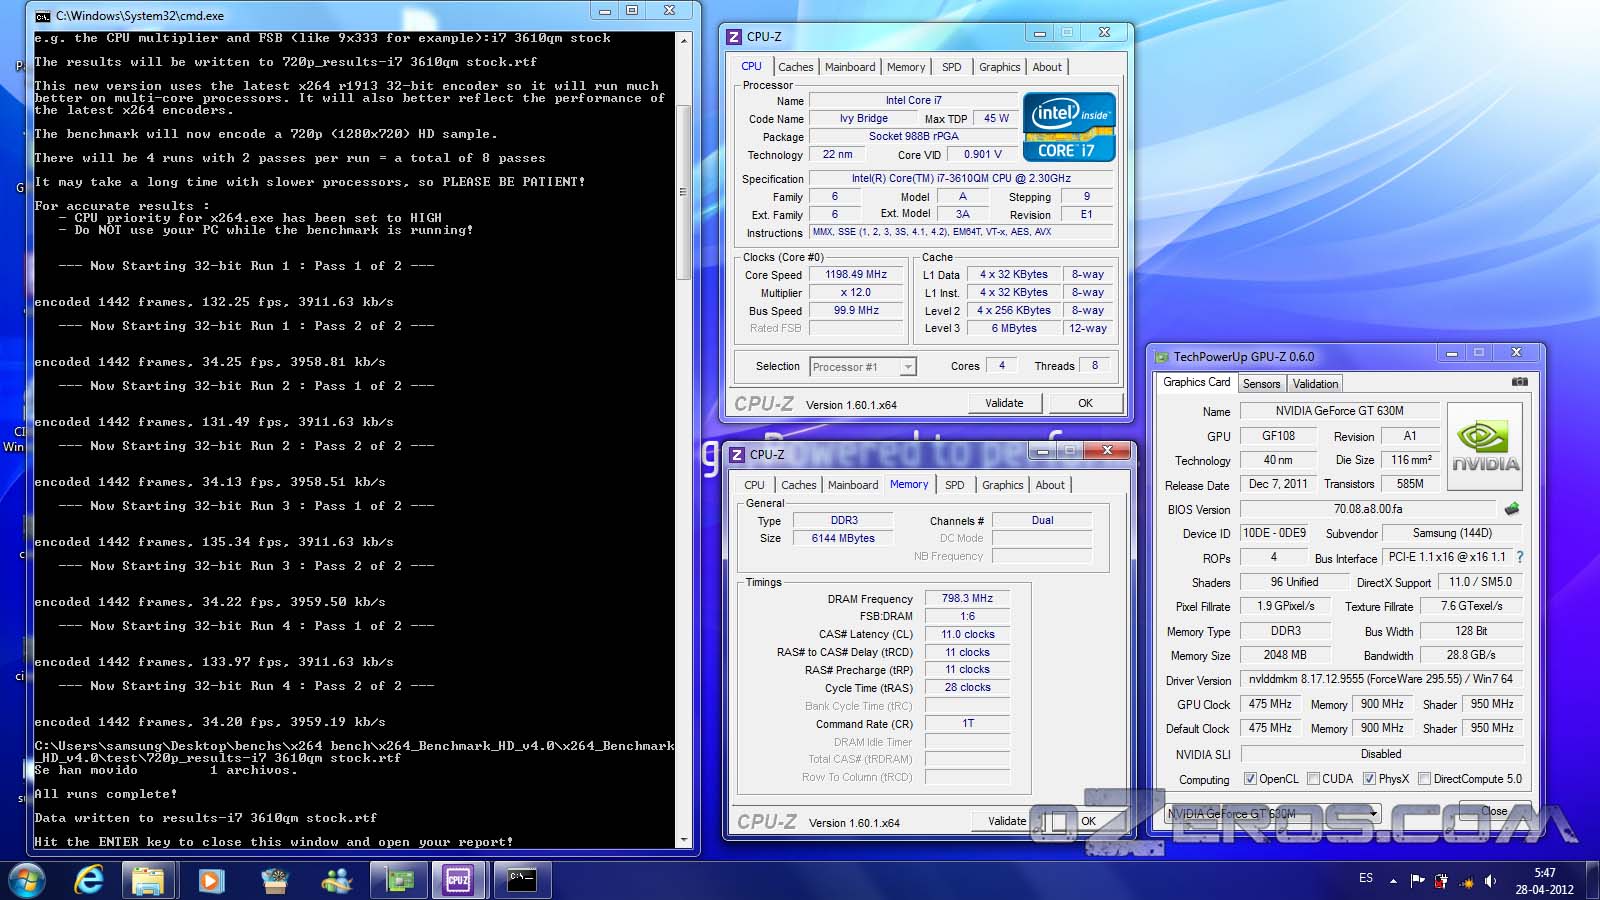Click the Action Center flag tray icon

[1417, 880]
